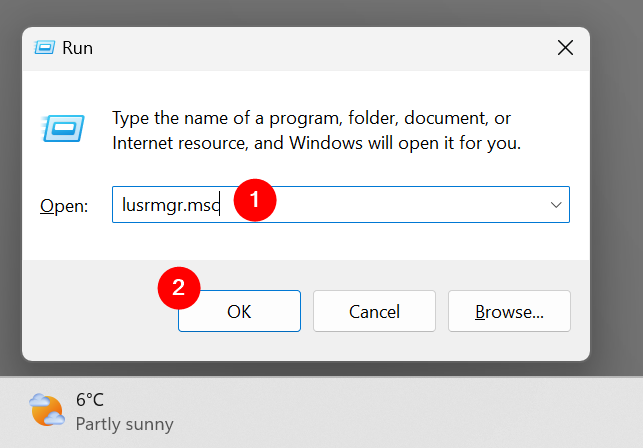643x448 pixels.
Task: Click the red step 2 badge
Action: [x=179, y=287]
